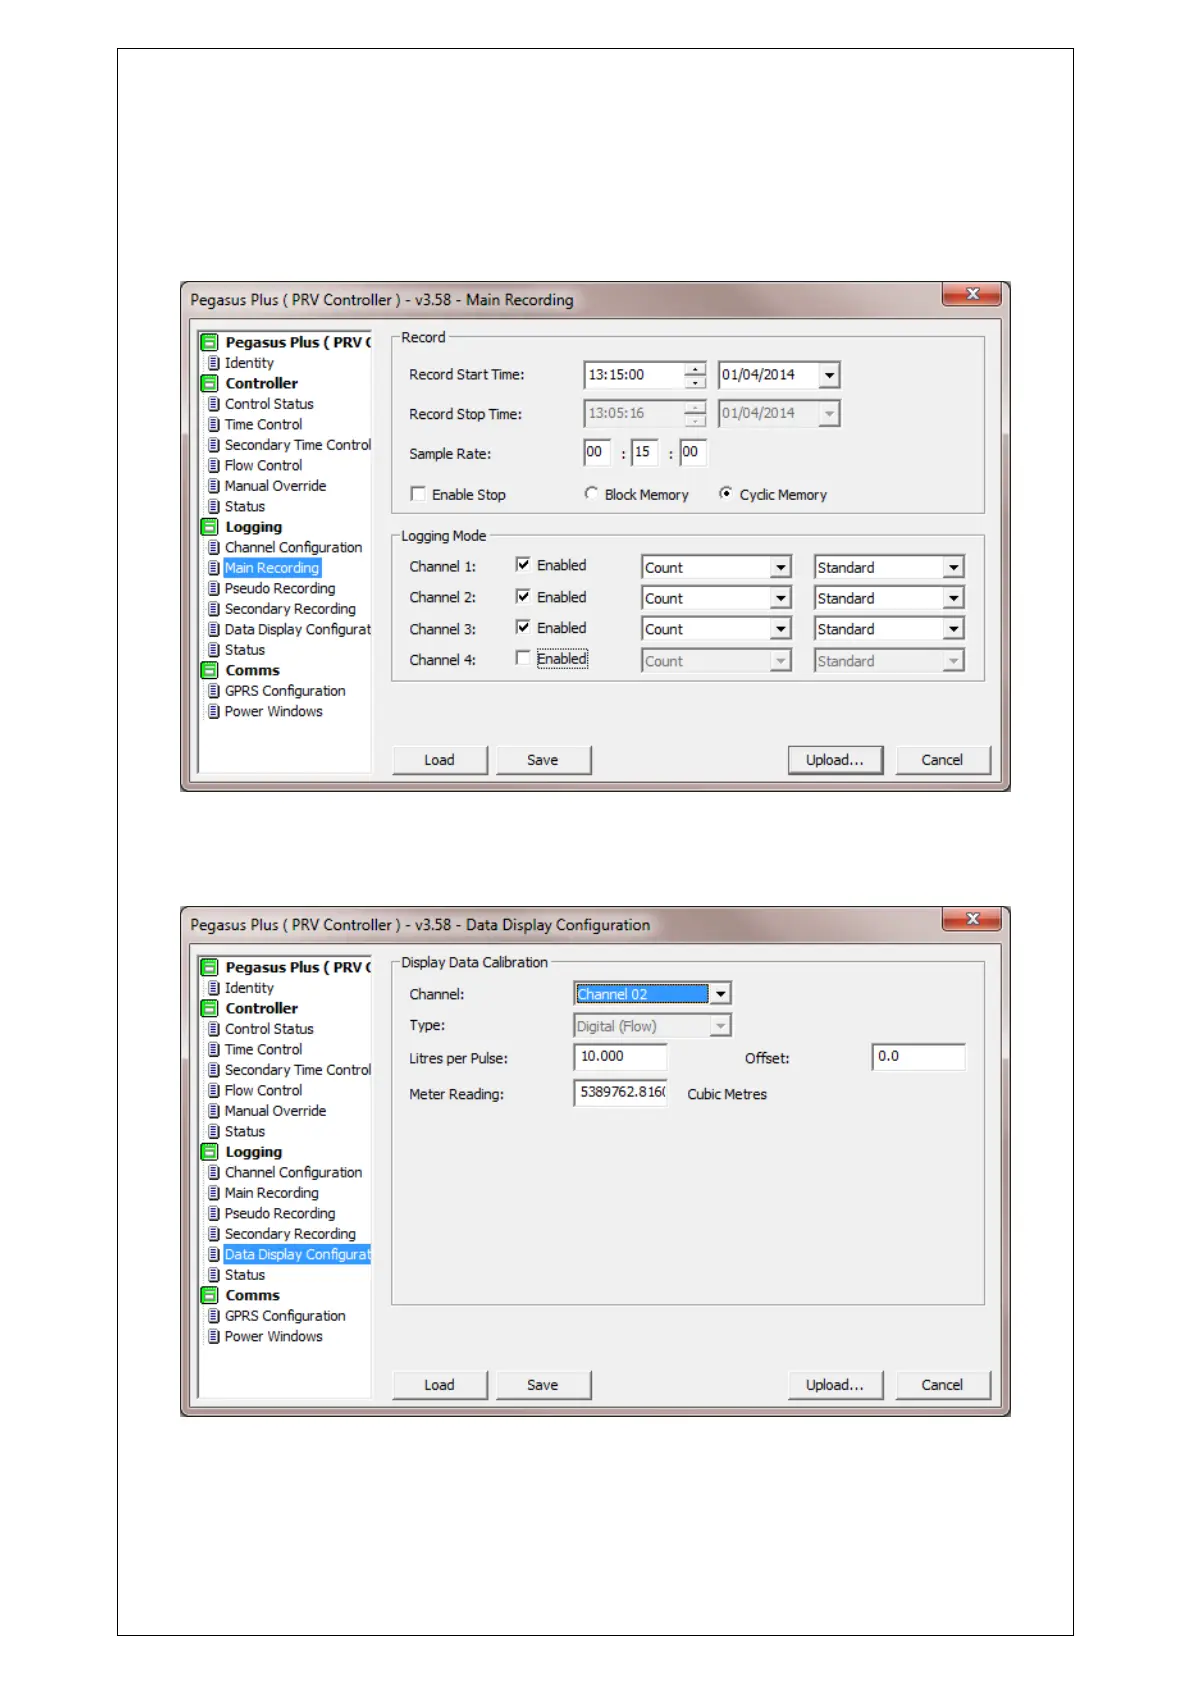Select Pseudo Recording in Data Display window tree
Image resolution: width=1191 pixels, height=1684 pixels.
[280, 1213]
